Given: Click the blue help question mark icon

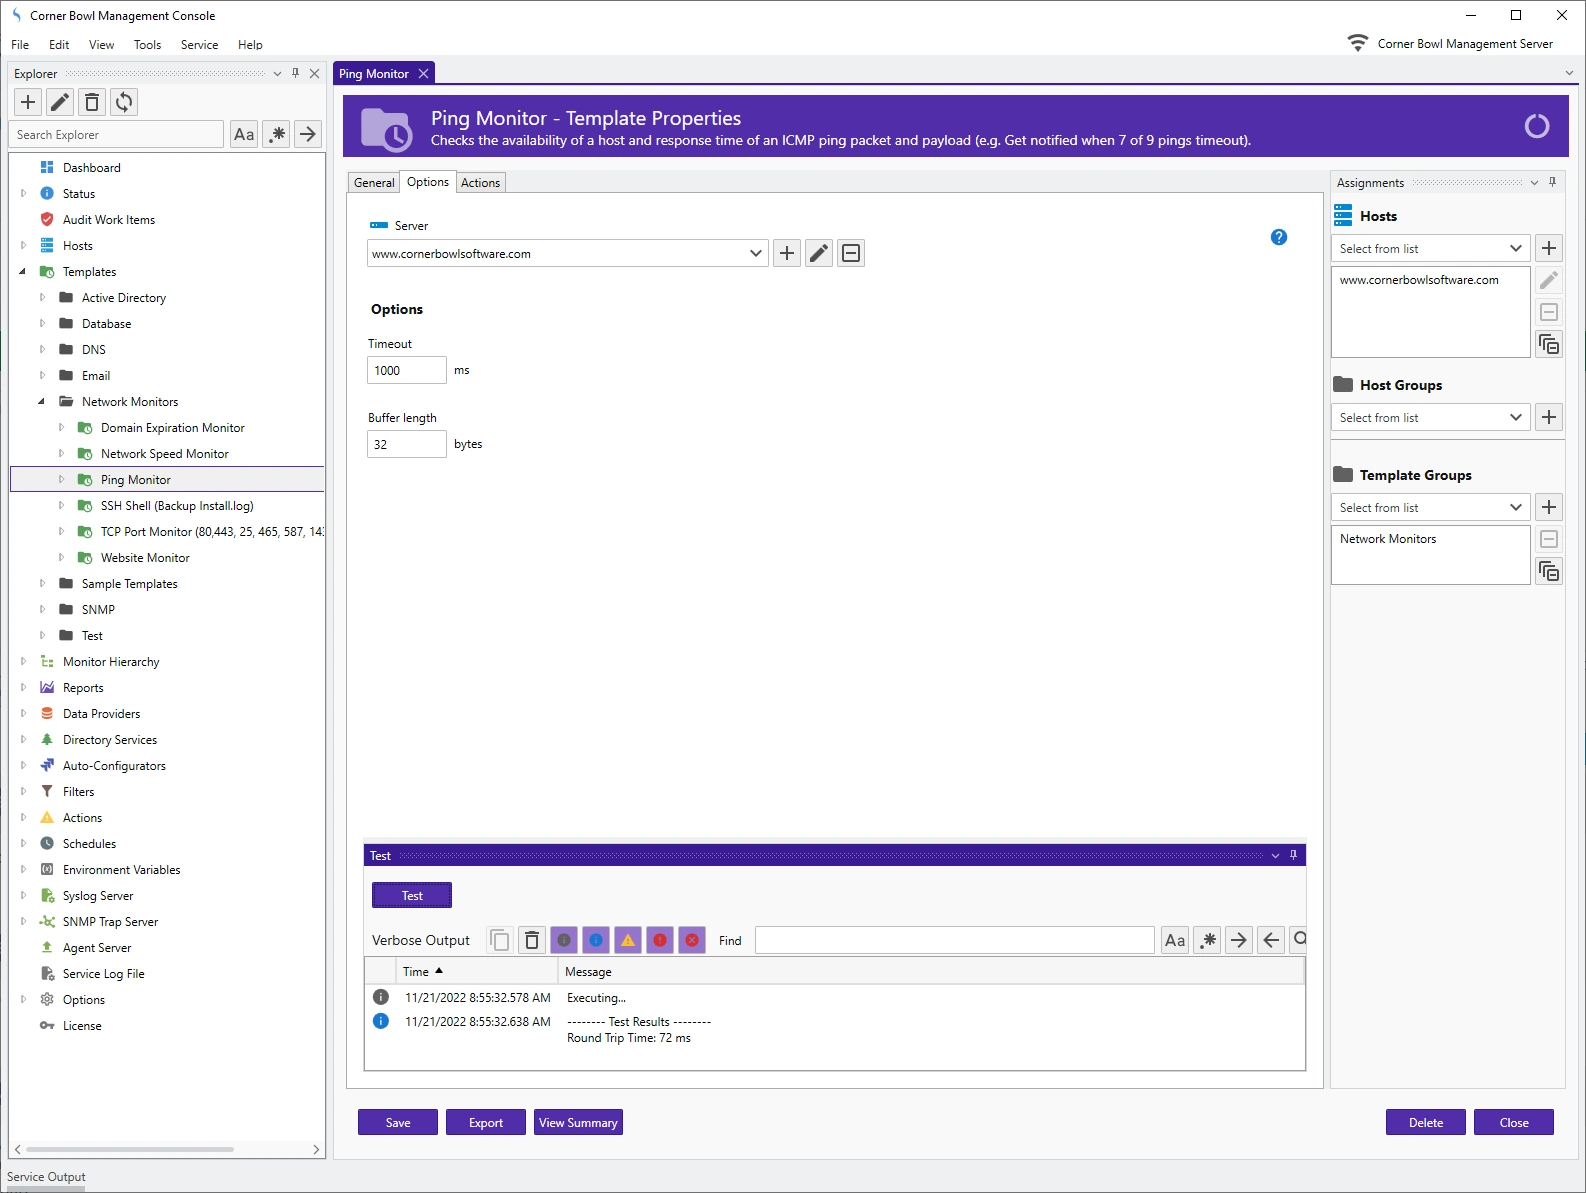Looking at the screenshot, I should coord(1278,237).
